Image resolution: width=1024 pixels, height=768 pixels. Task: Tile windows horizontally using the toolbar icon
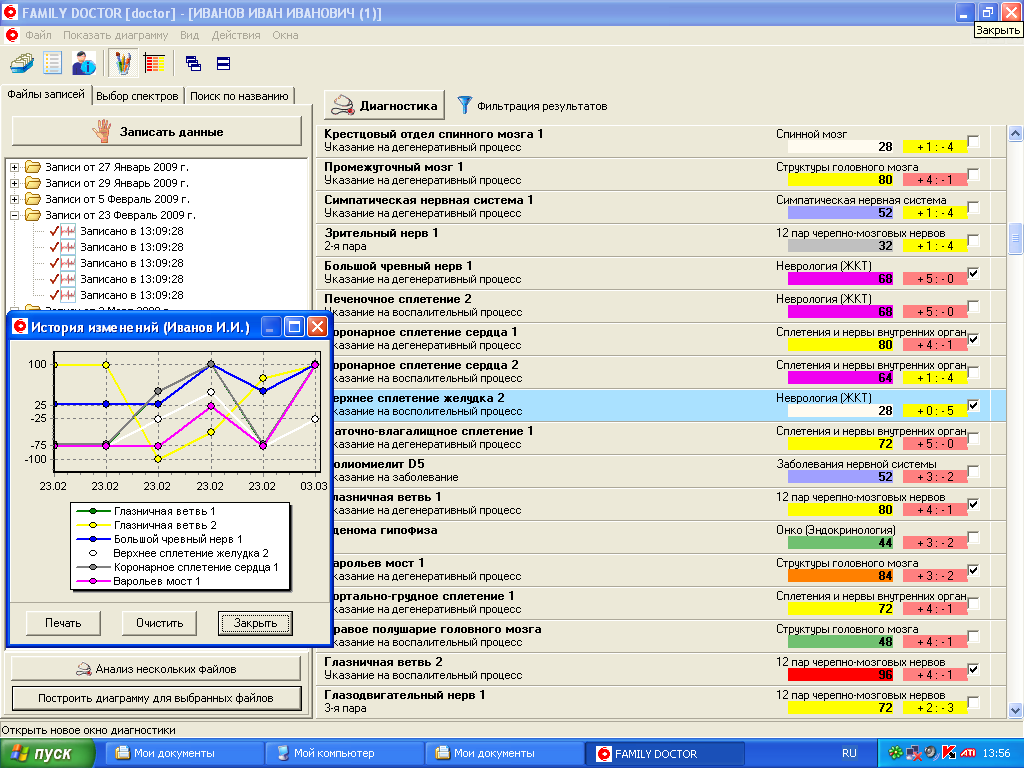coord(223,63)
